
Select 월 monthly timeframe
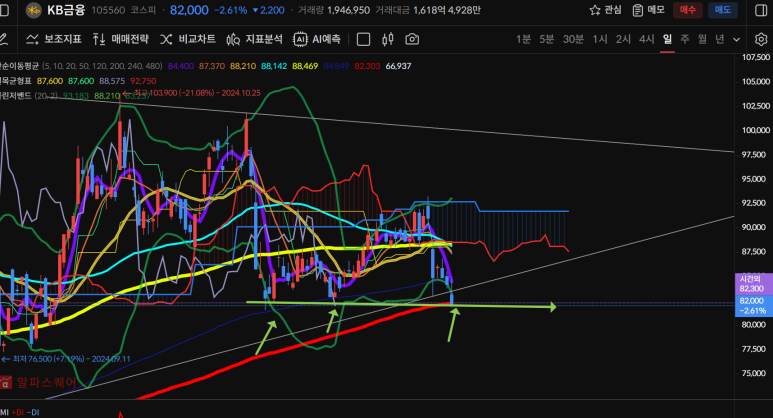tap(702, 39)
